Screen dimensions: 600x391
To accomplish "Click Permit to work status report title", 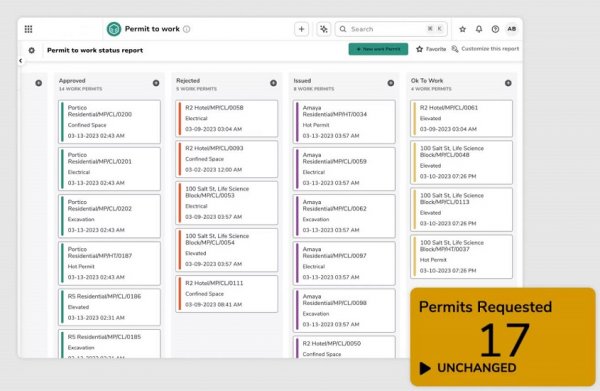I will click(x=95, y=50).
